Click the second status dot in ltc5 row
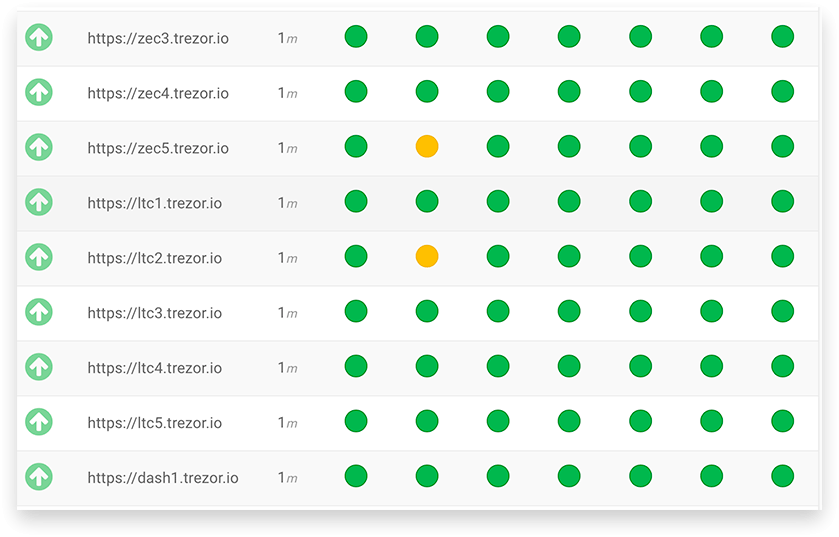The width and height of the screenshot is (839, 537). coord(427,421)
